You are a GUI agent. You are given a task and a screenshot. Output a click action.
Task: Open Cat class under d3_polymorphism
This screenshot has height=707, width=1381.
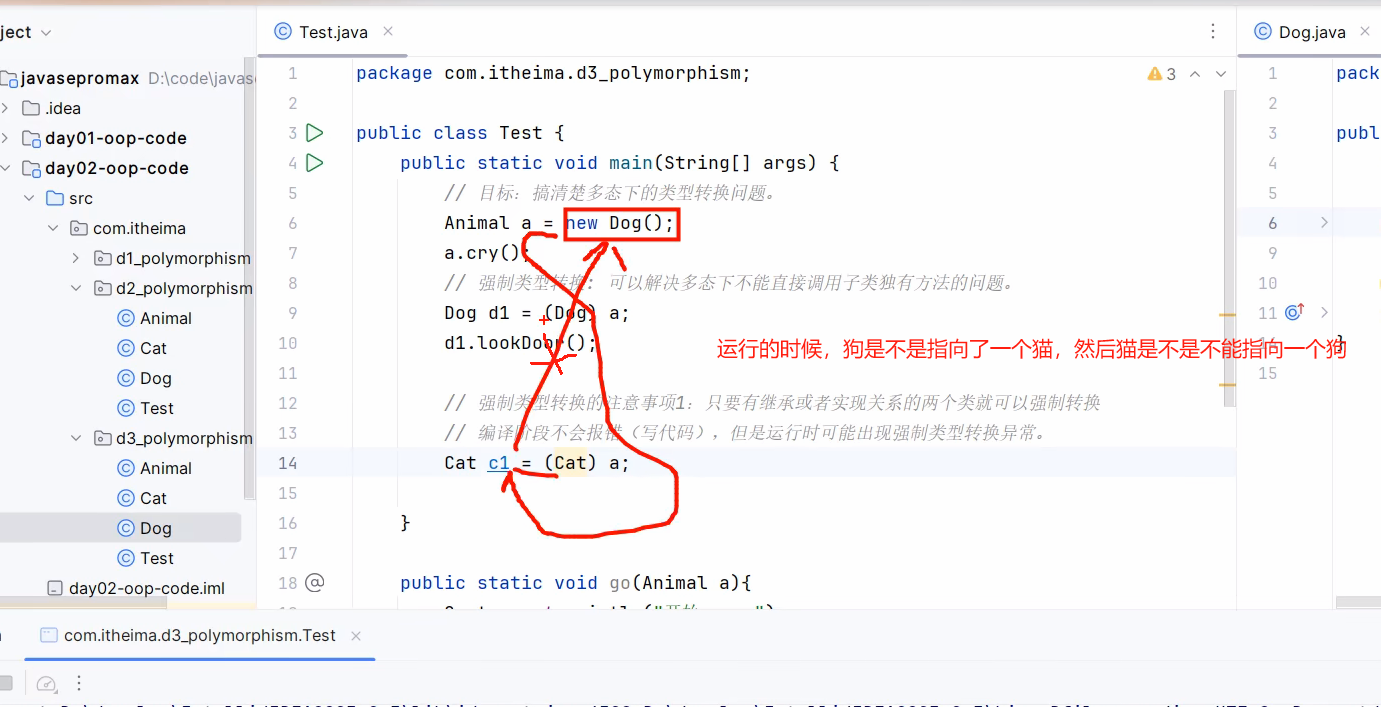click(x=142, y=498)
